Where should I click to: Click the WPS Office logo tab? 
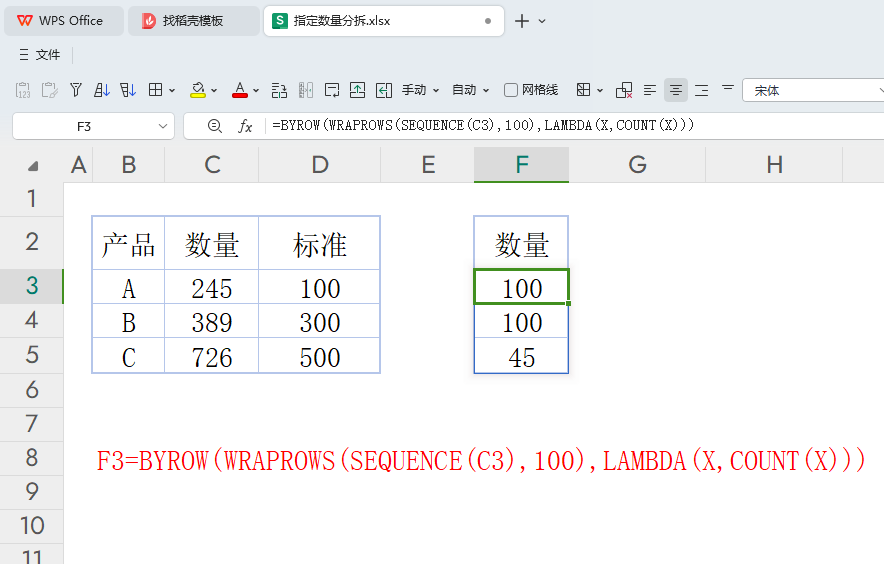pyautogui.click(x=64, y=21)
